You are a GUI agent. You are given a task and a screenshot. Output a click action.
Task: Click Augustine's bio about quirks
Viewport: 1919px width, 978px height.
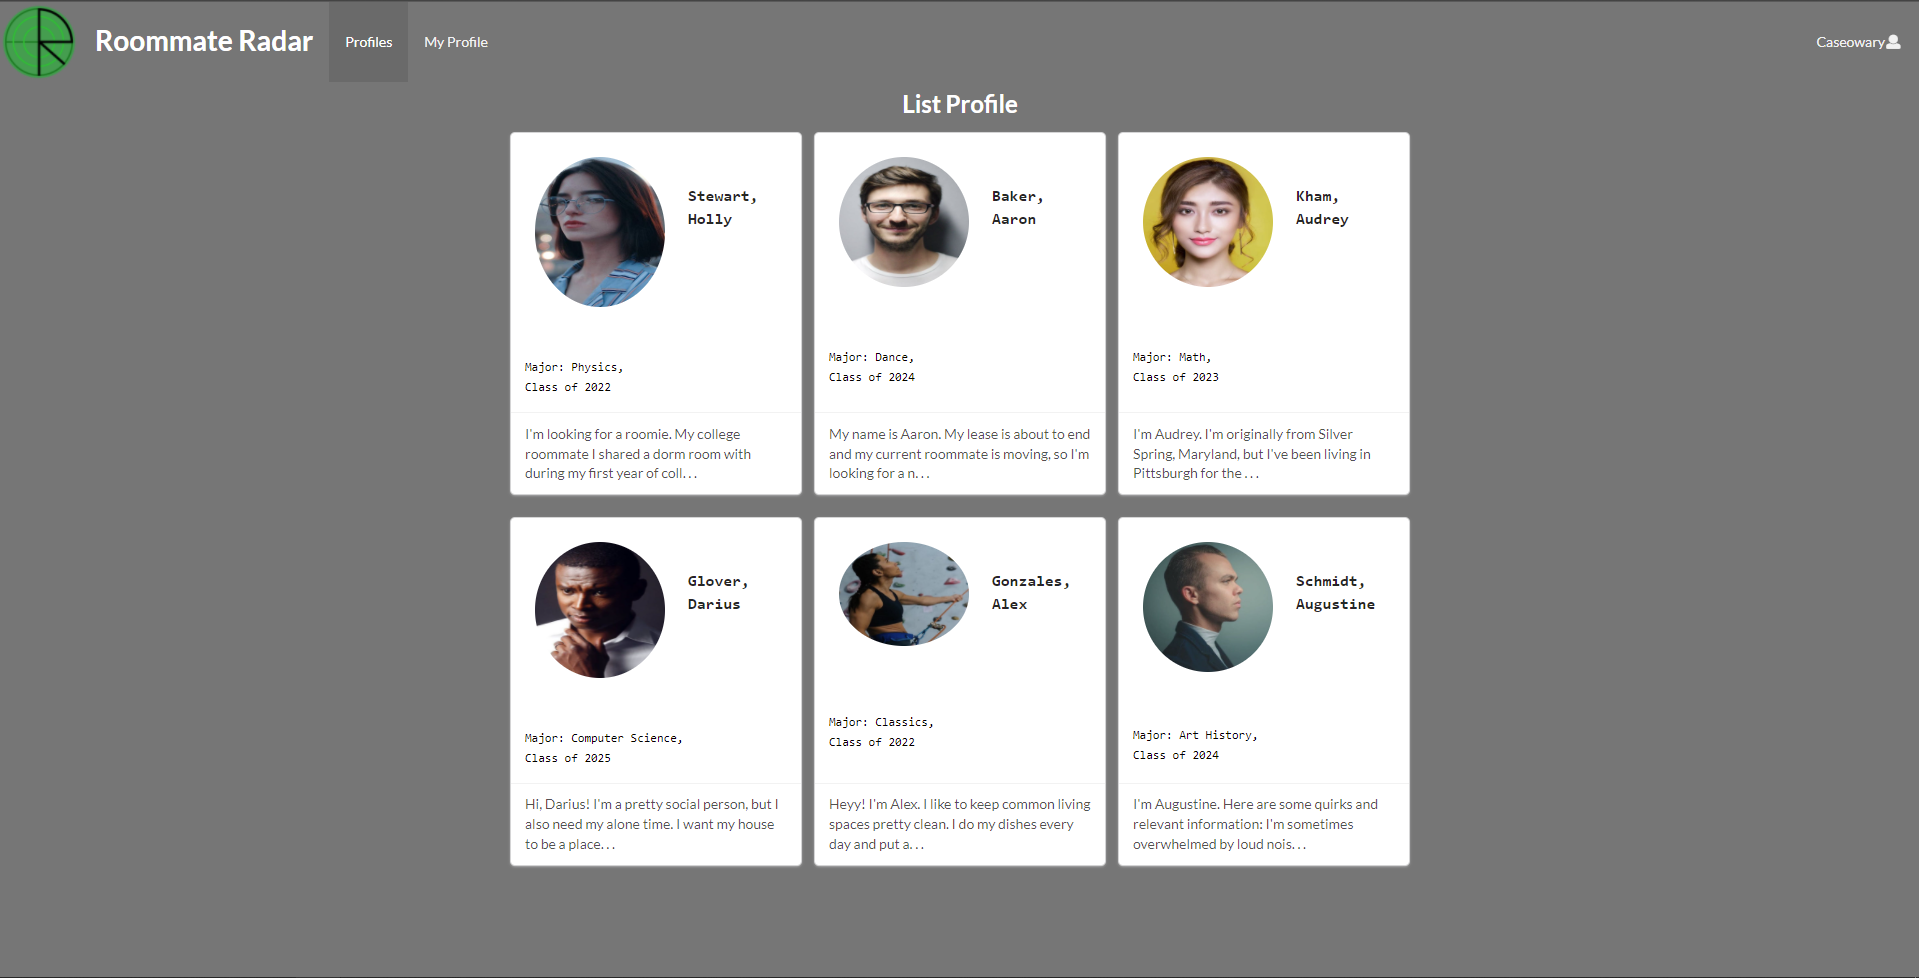[1255, 824]
